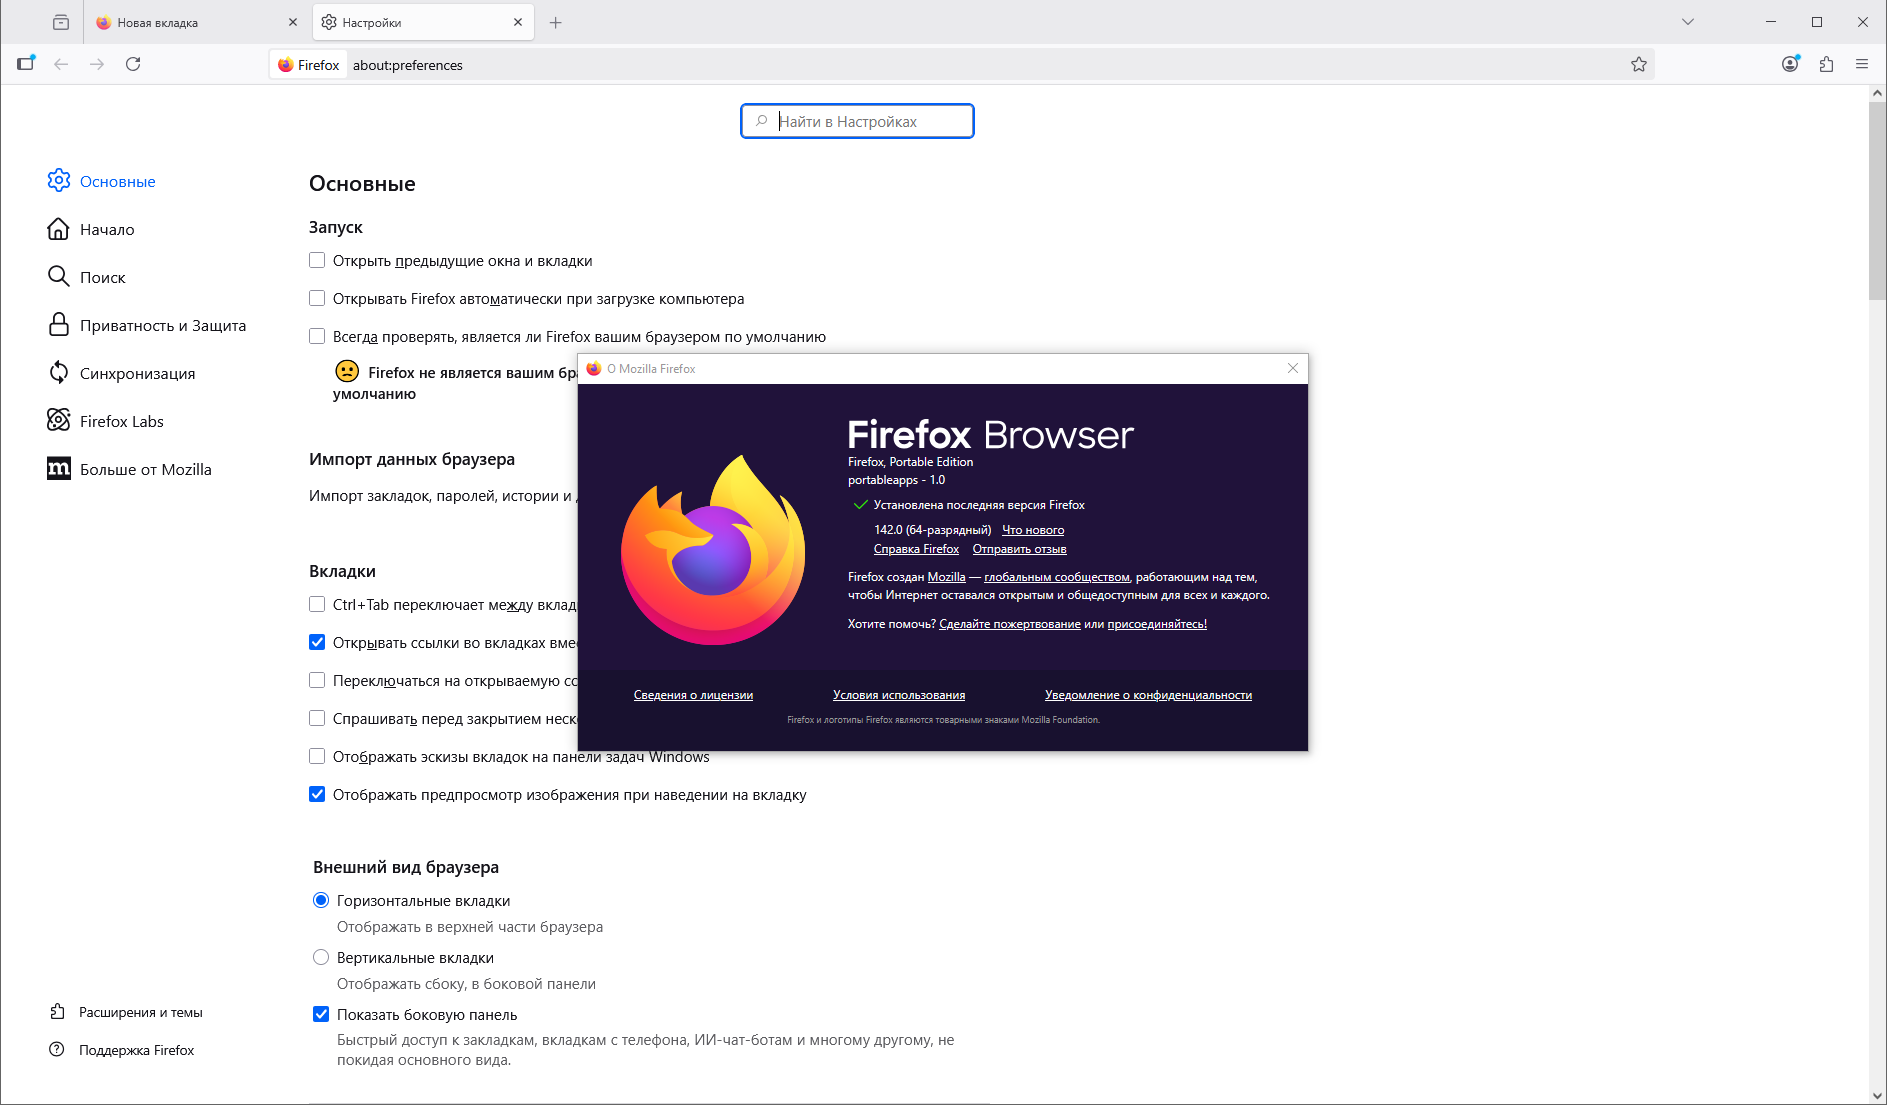Open the account profile icon

tap(1790, 64)
